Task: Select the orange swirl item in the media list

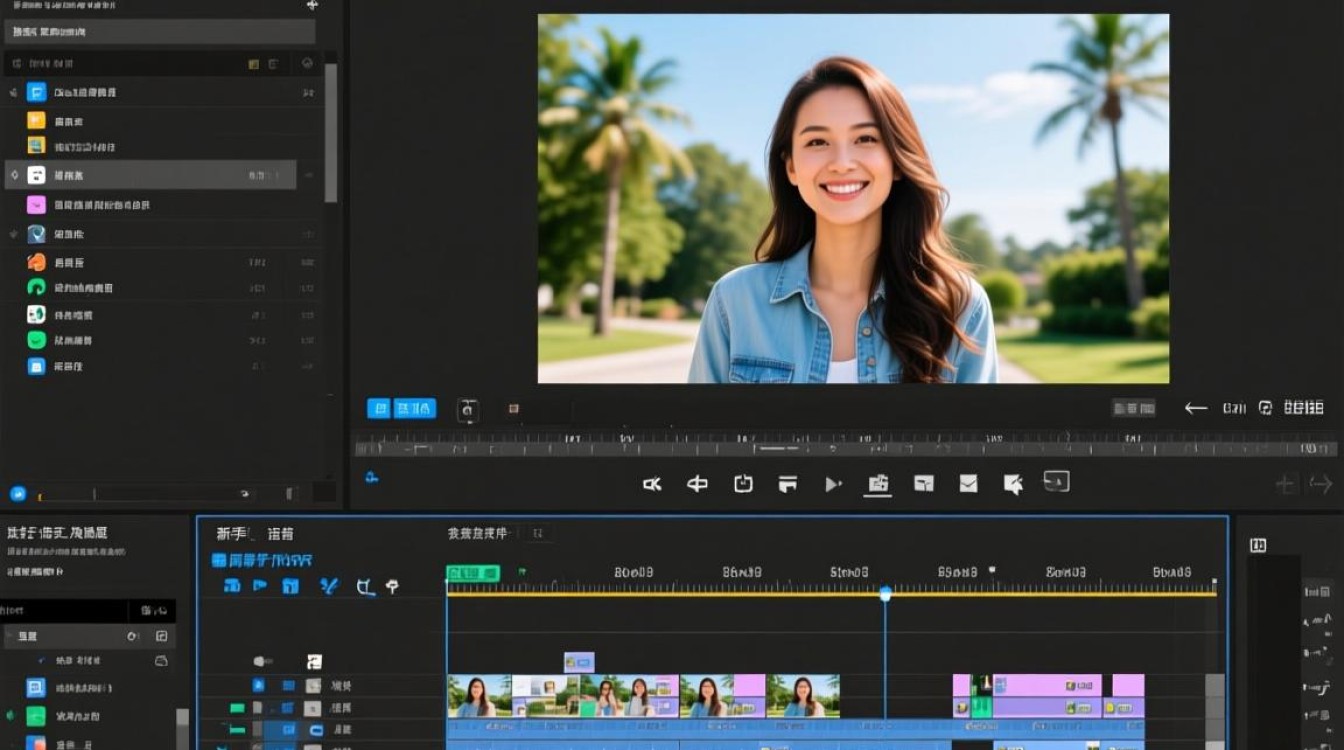Action: tap(36, 262)
